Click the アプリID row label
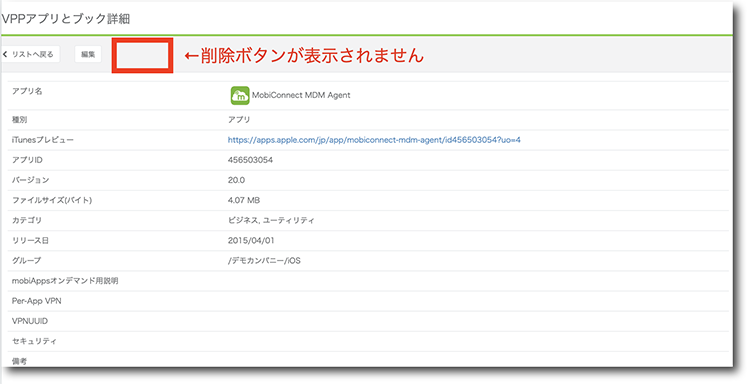The image size is (750, 384). 27,160
